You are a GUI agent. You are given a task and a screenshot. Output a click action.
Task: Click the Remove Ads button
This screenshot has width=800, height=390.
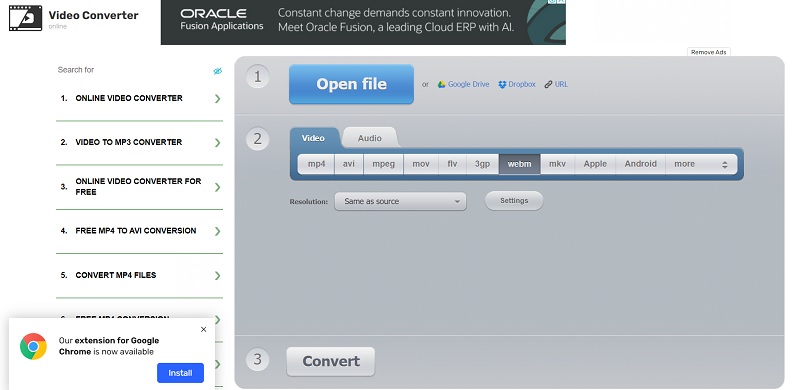pyautogui.click(x=709, y=52)
